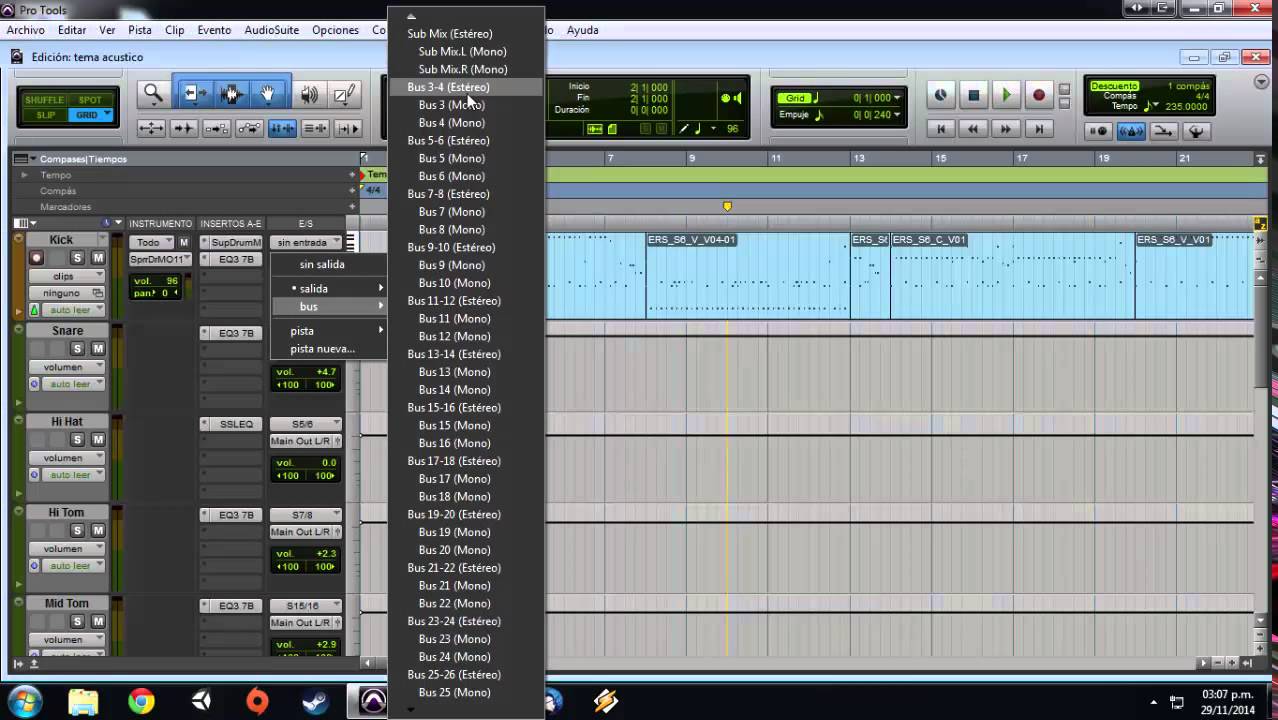Record-enable the Kick track
1278x720 pixels.
37,258
